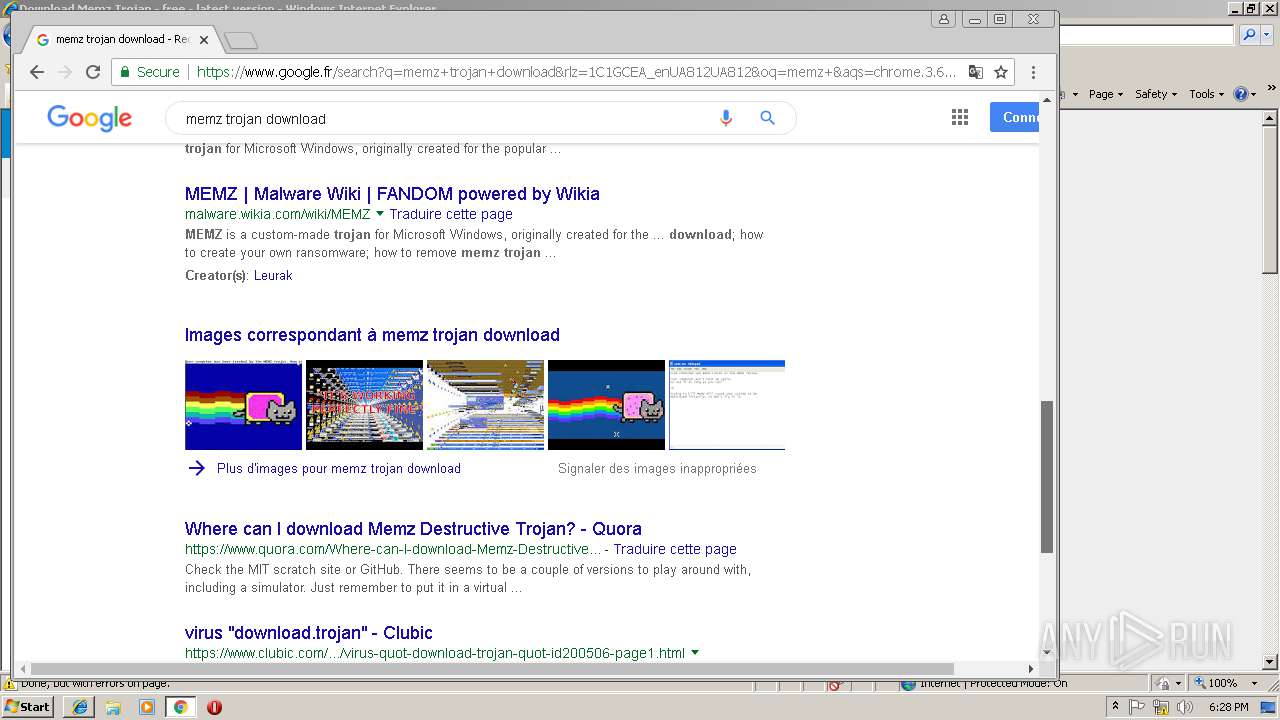The height and width of the screenshot is (720, 1280).
Task: Open the Page menu in Internet Explorer
Action: pos(1105,94)
